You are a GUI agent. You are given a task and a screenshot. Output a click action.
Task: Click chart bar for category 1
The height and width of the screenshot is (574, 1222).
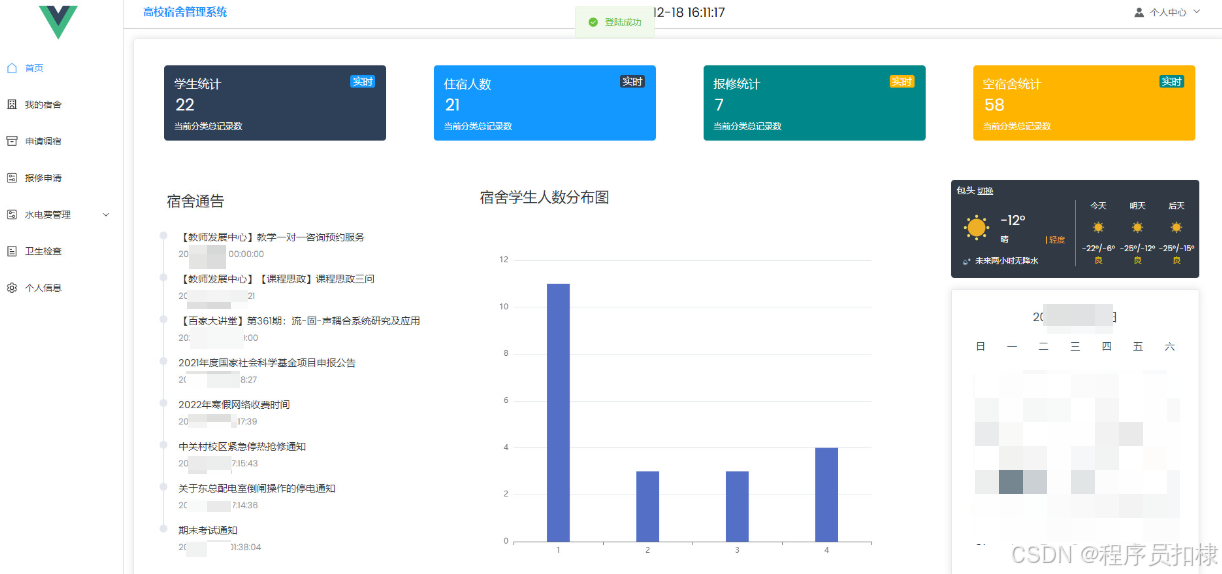point(558,413)
